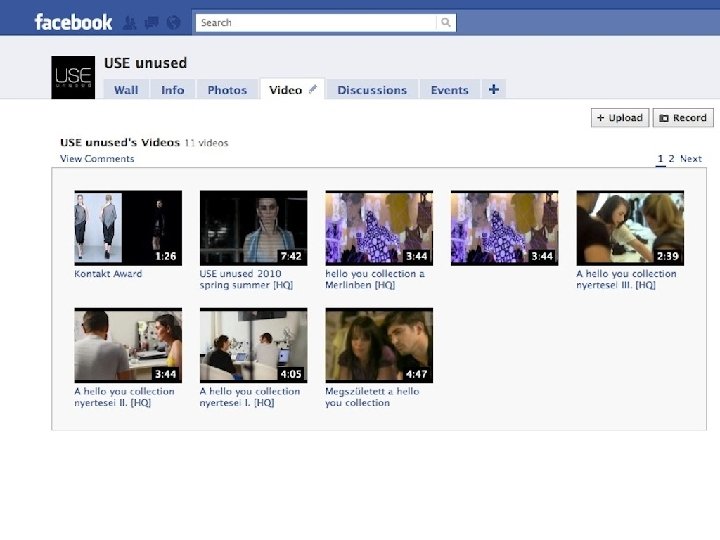Image resolution: width=720 pixels, height=540 pixels.
Task: Click the USE unused page name
Action: [146, 63]
